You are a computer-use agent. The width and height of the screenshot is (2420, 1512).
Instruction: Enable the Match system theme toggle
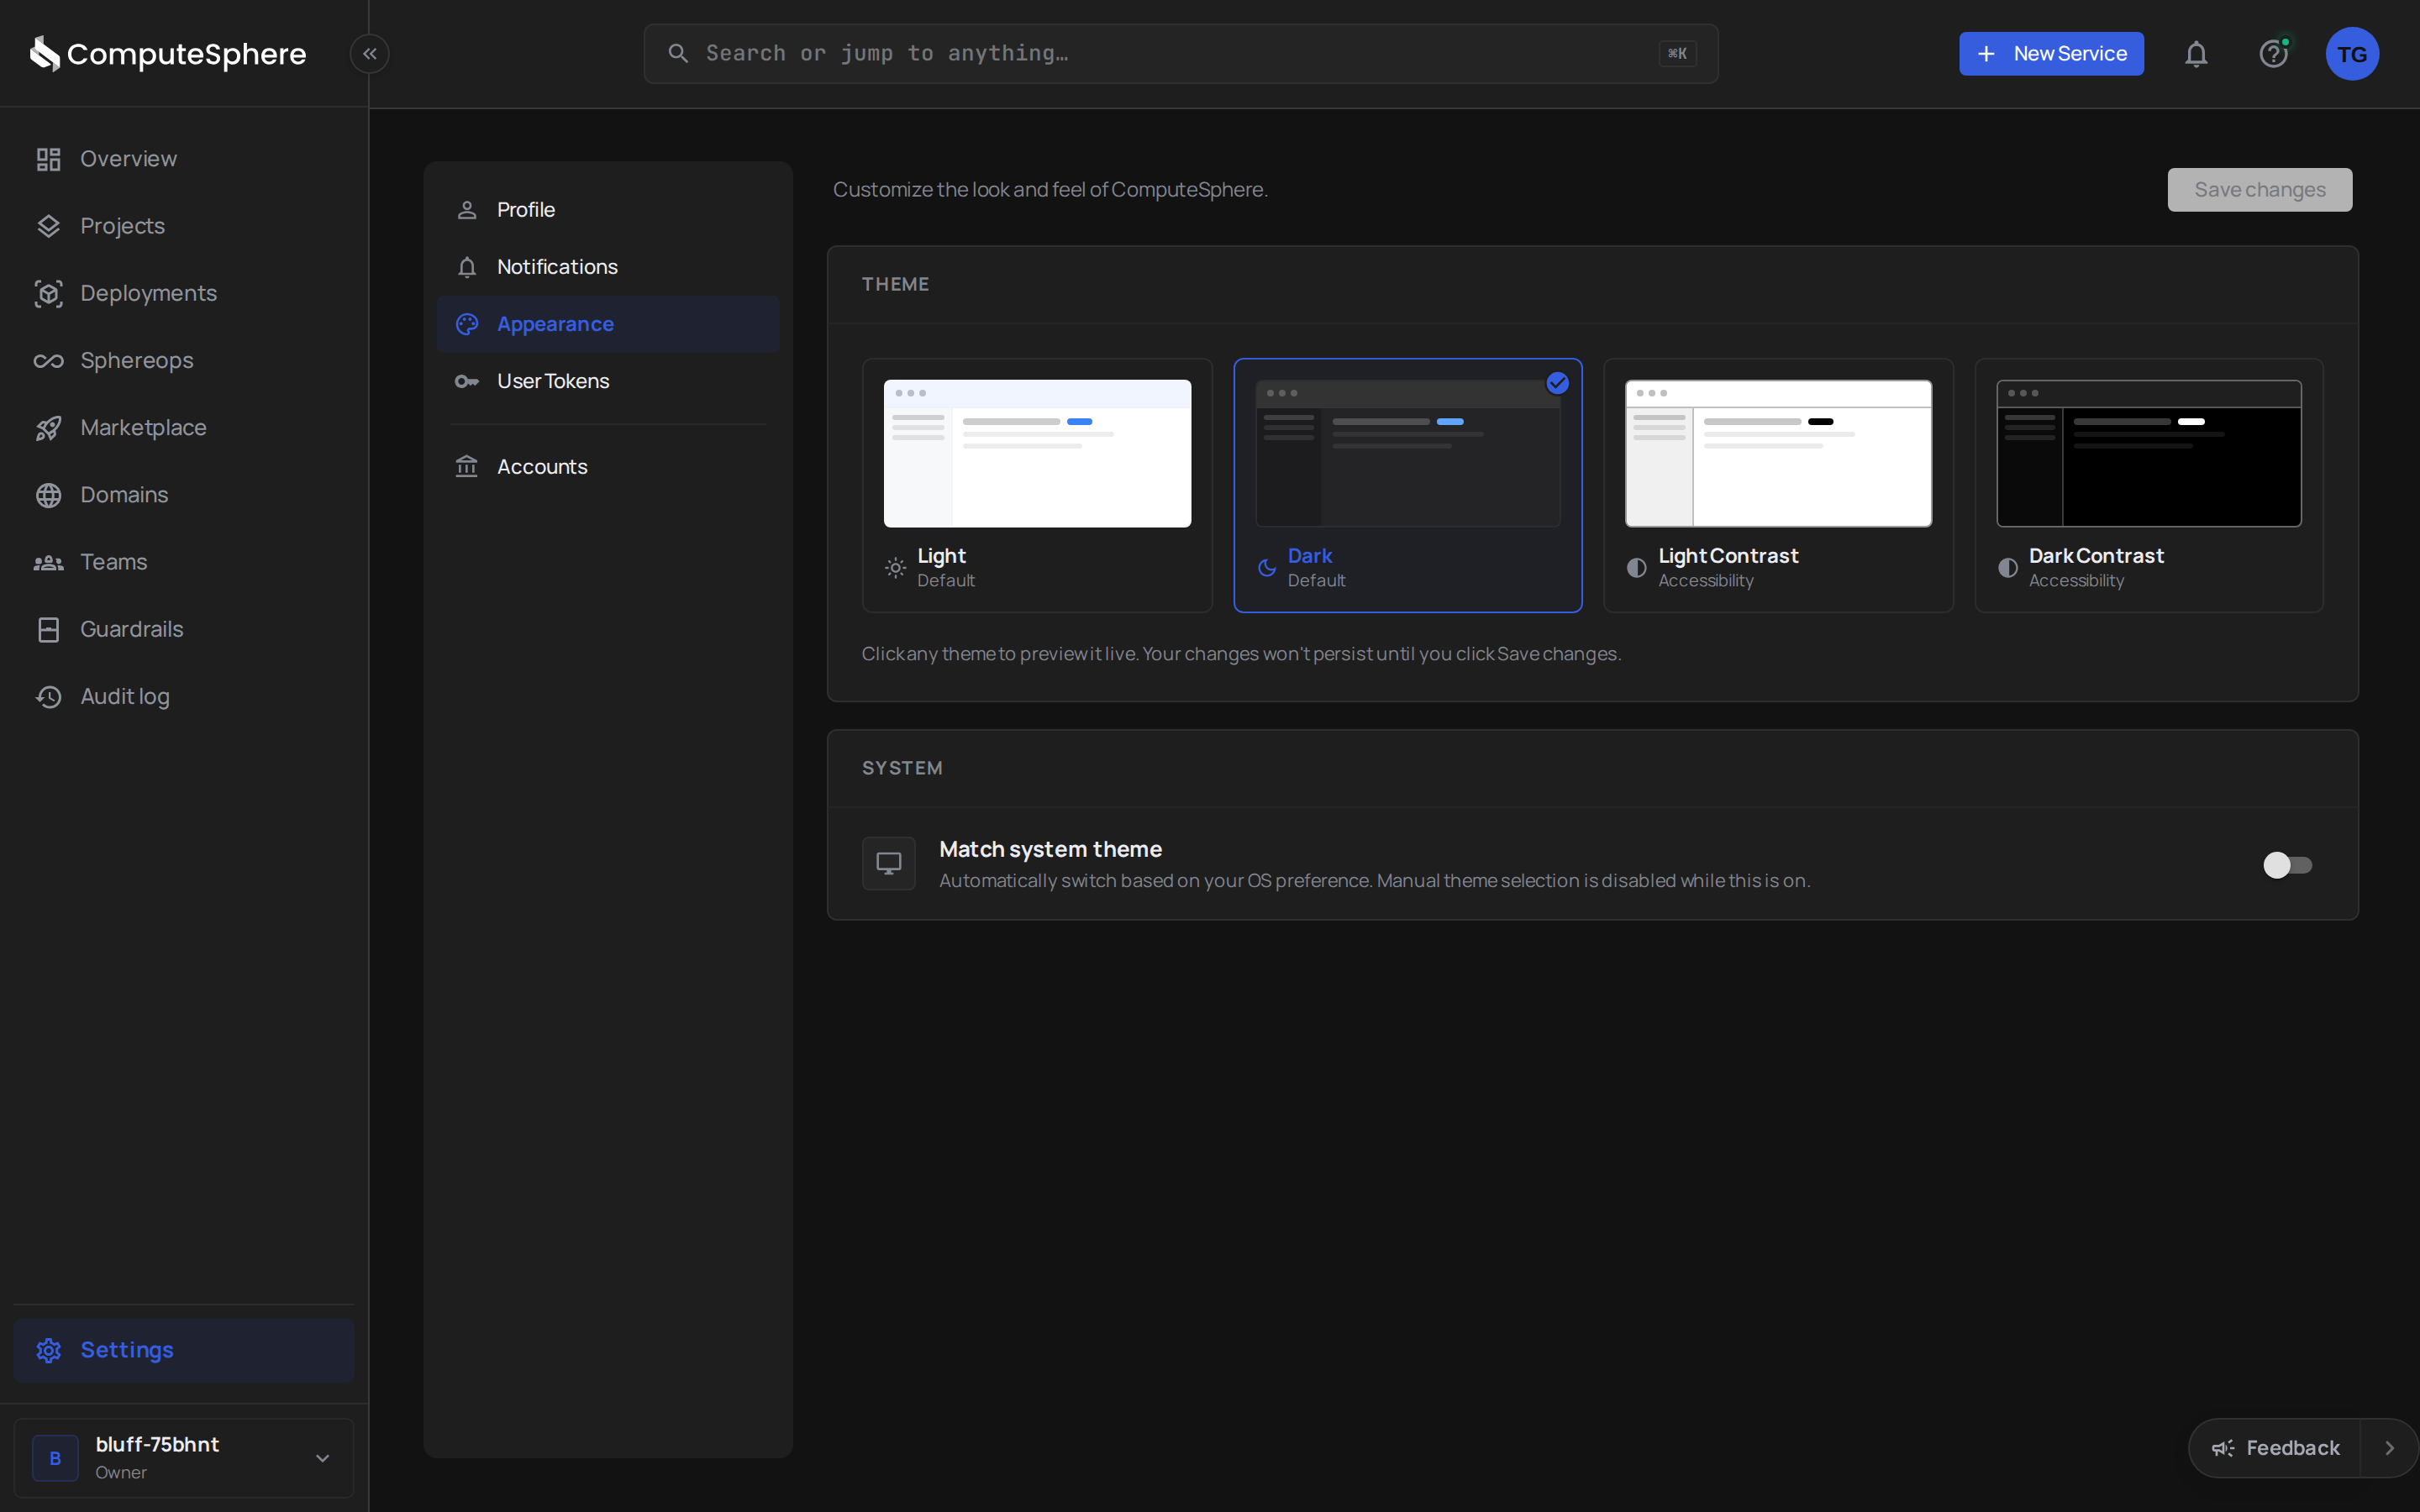[x=2288, y=865]
